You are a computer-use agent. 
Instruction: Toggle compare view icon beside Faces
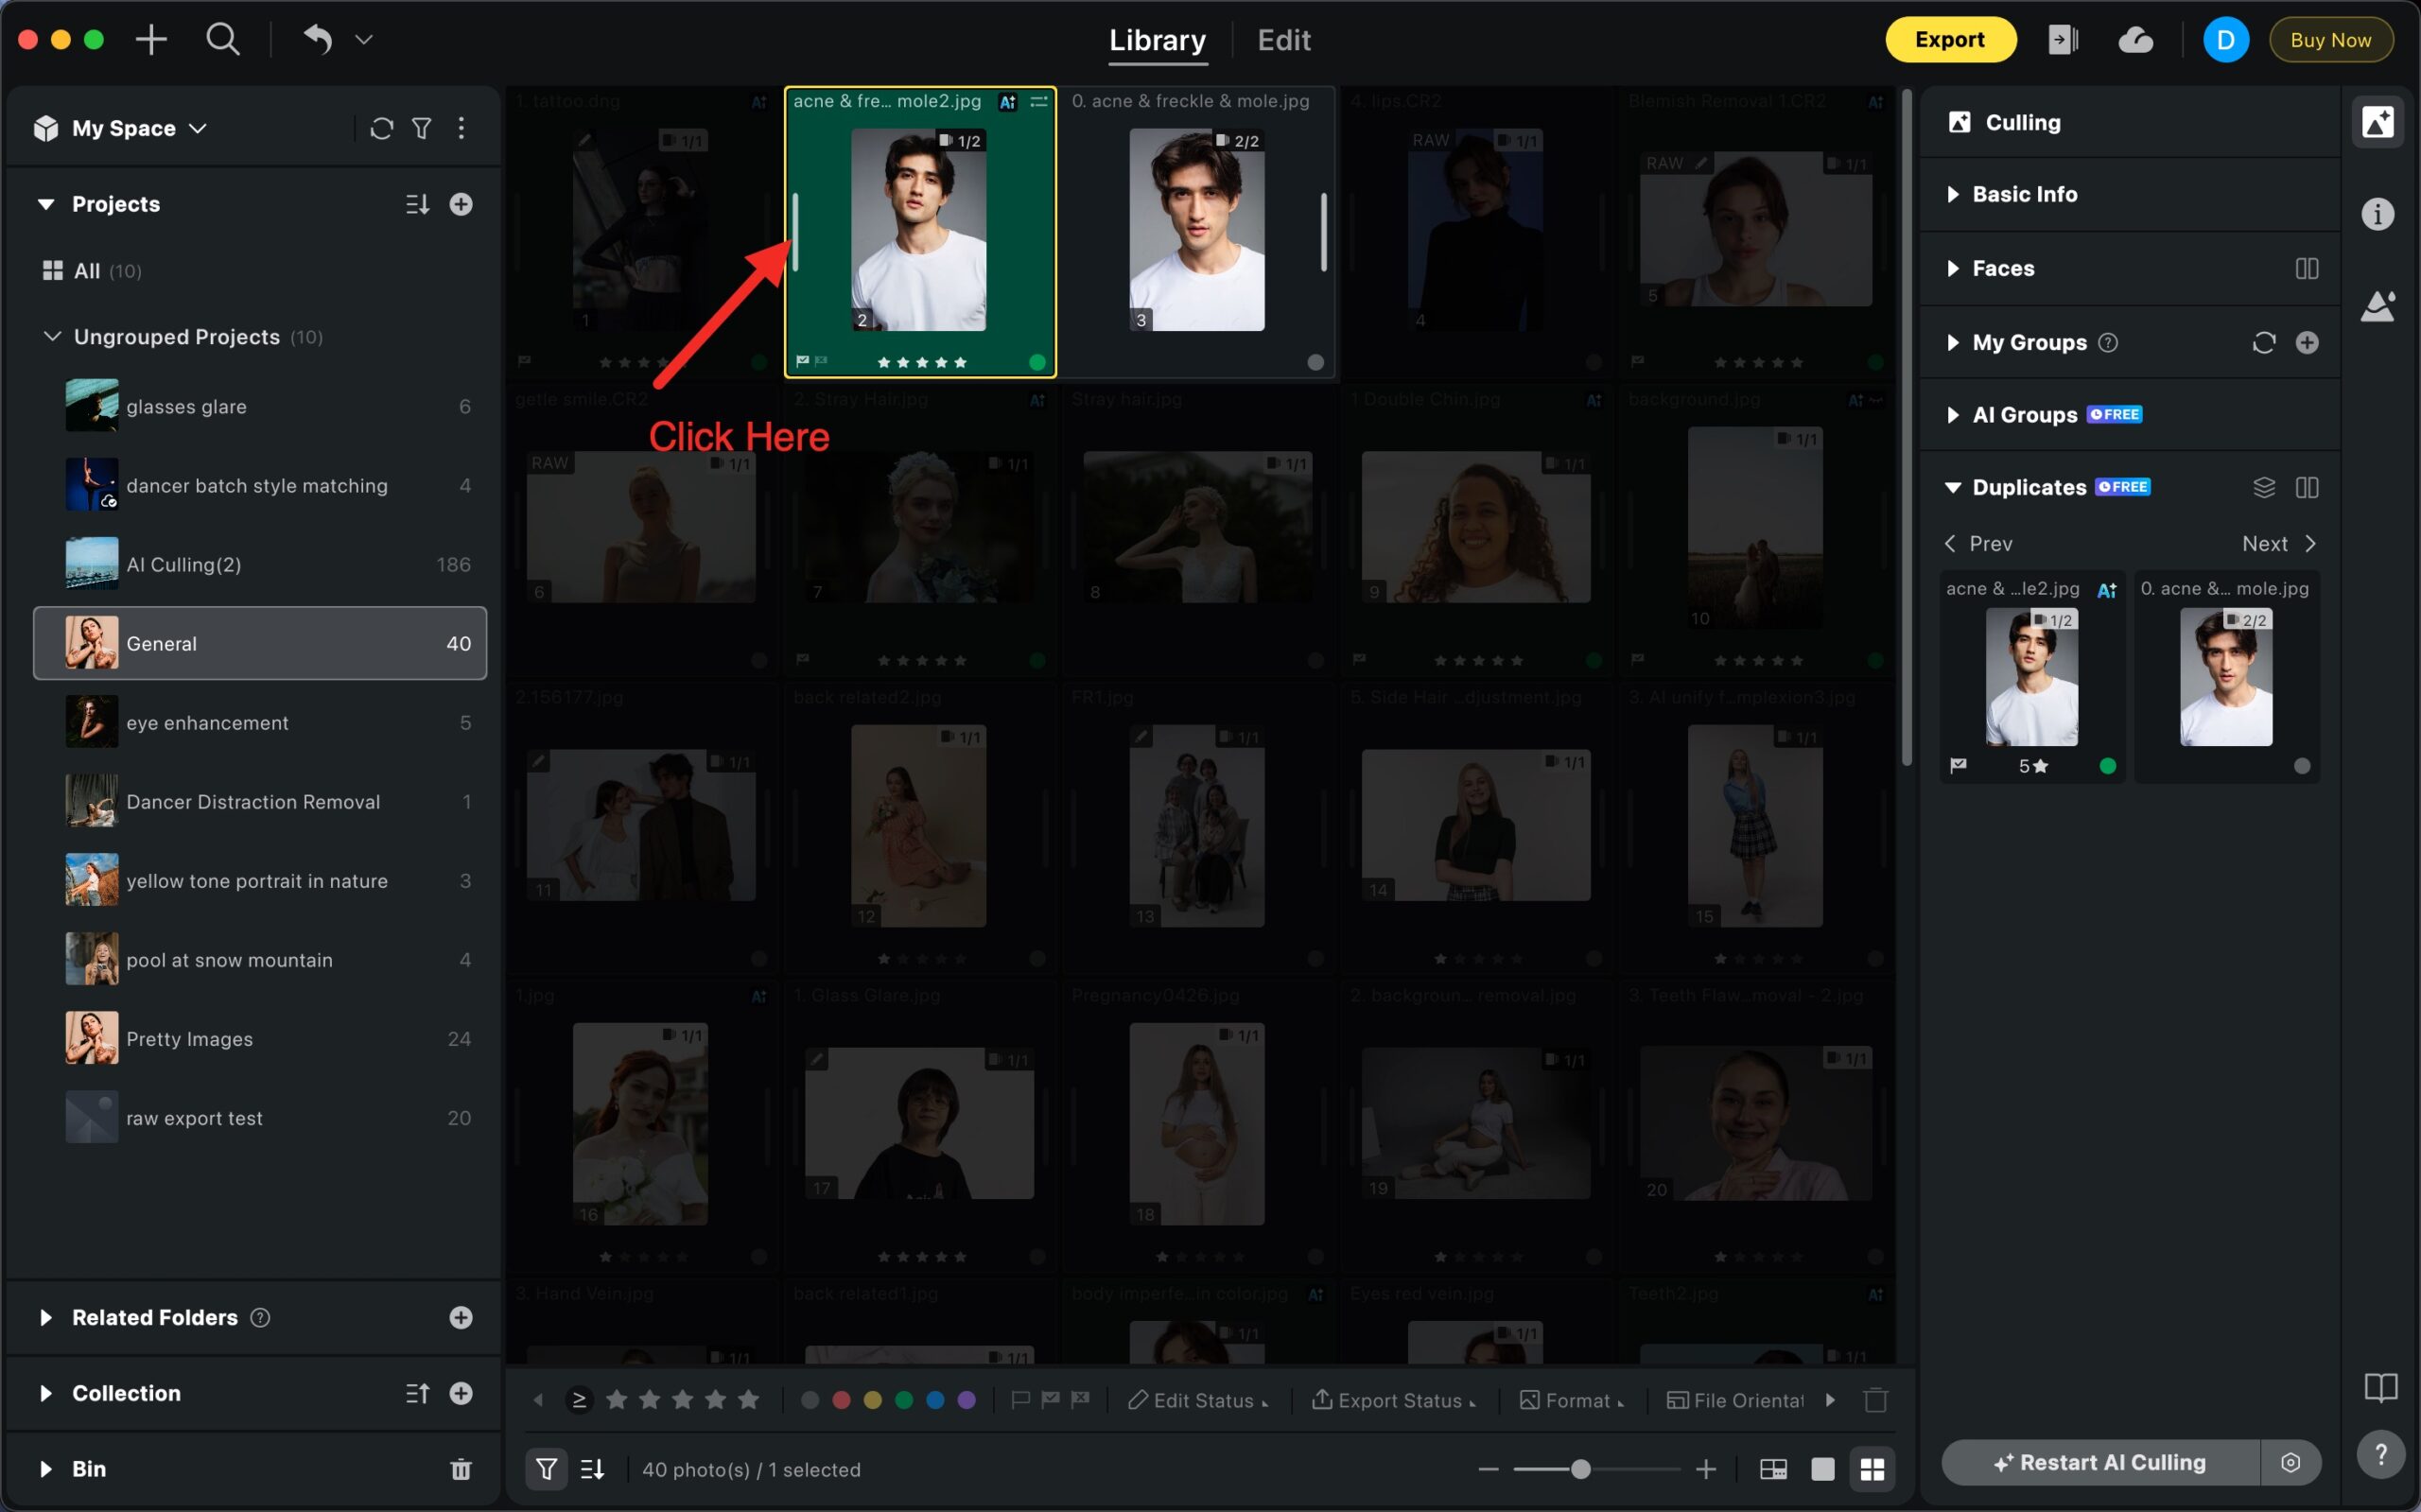pos(2306,268)
